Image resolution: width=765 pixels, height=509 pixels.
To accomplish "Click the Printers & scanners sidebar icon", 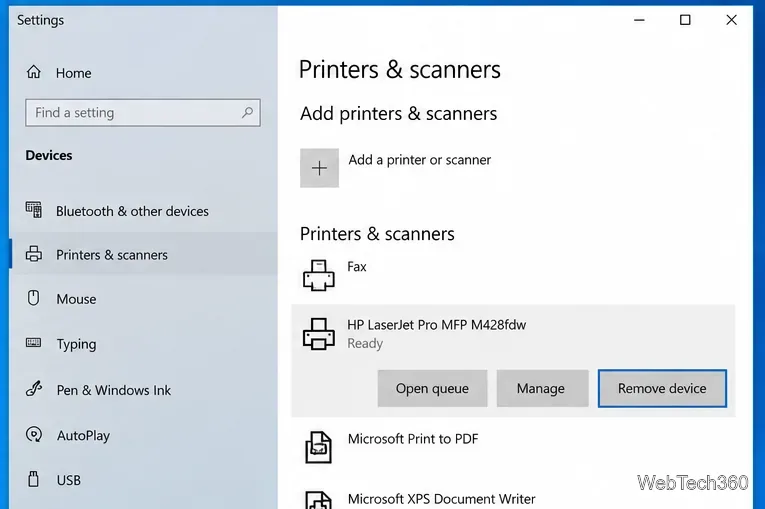I will tap(34, 254).
